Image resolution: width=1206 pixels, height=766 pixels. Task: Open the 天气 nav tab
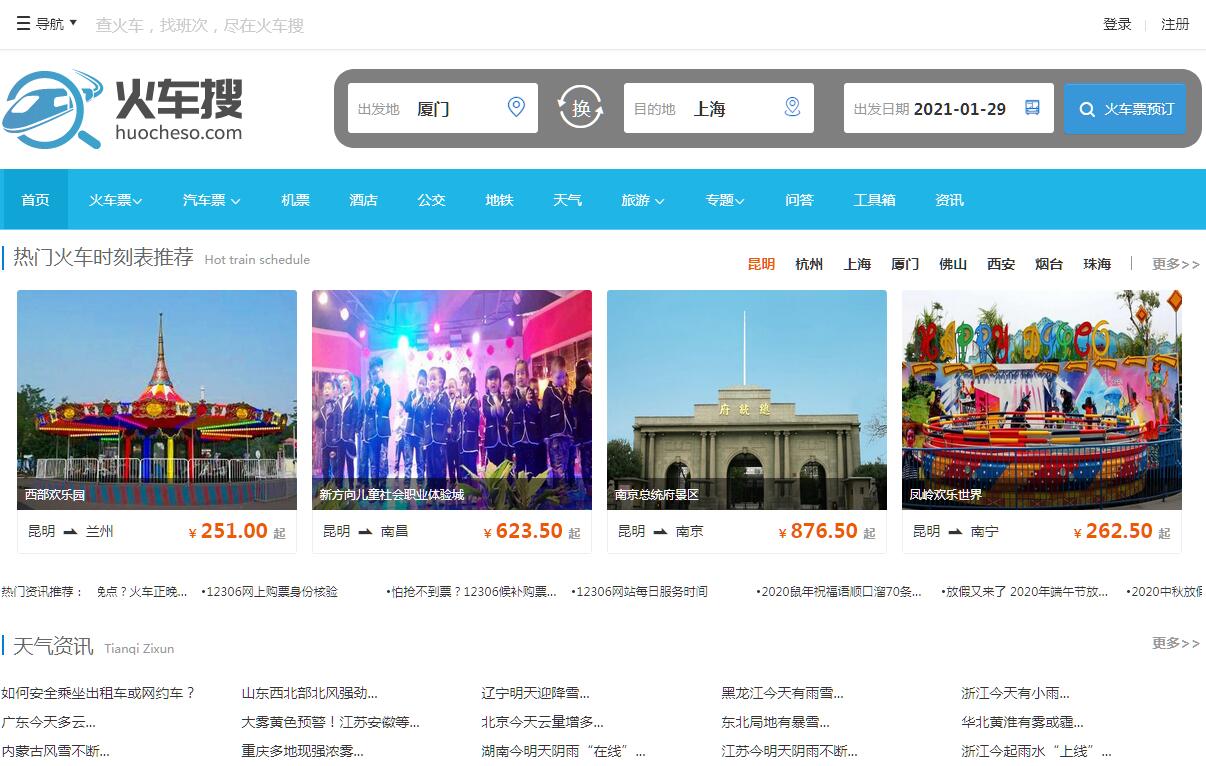pyautogui.click(x=567, y=200)
